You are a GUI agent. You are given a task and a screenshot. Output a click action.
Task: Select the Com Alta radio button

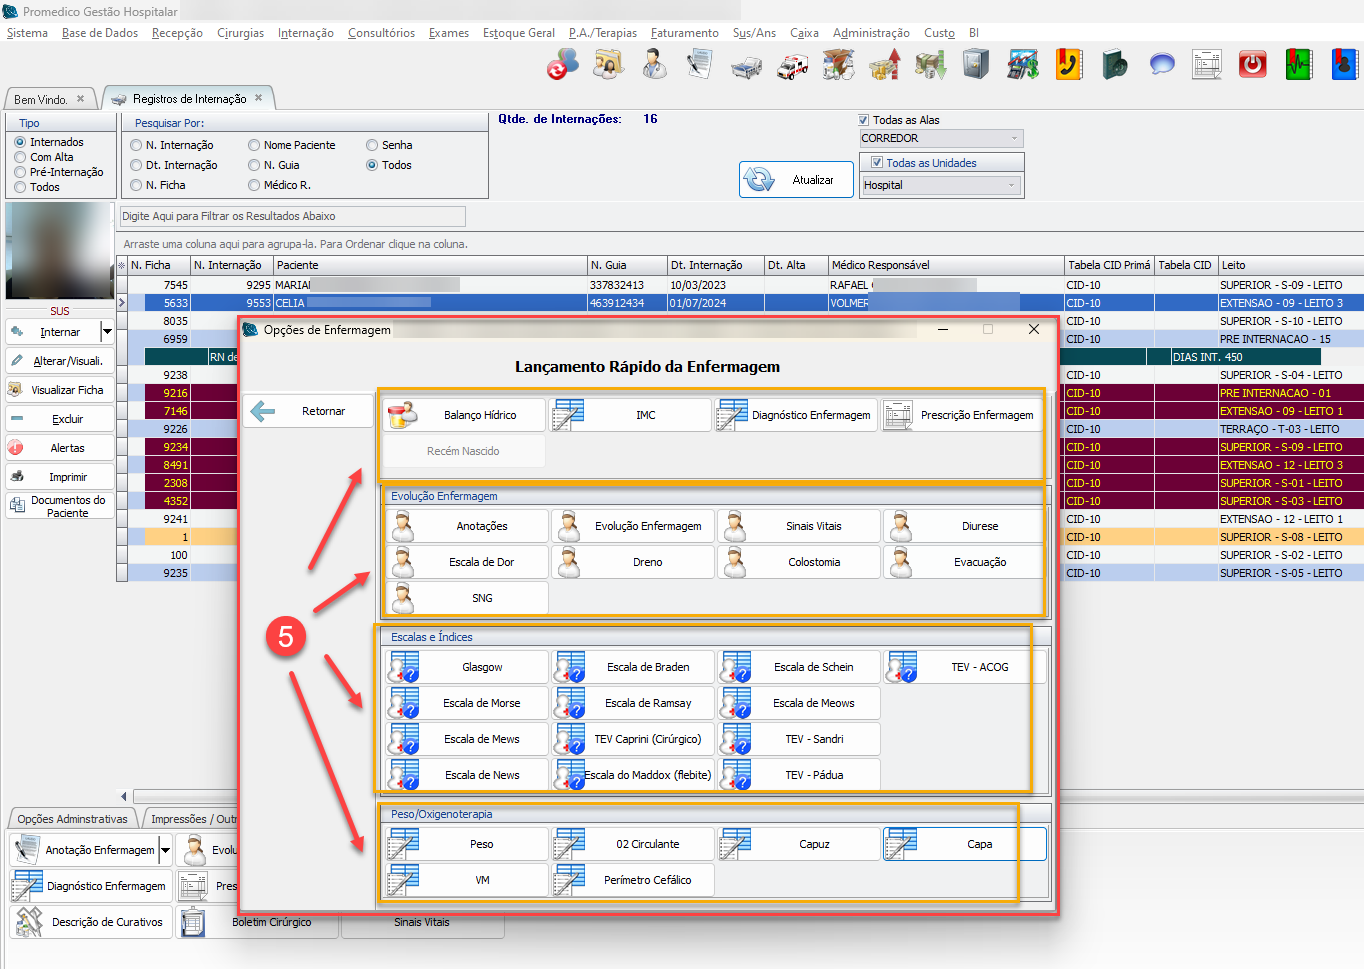(21, 157)
